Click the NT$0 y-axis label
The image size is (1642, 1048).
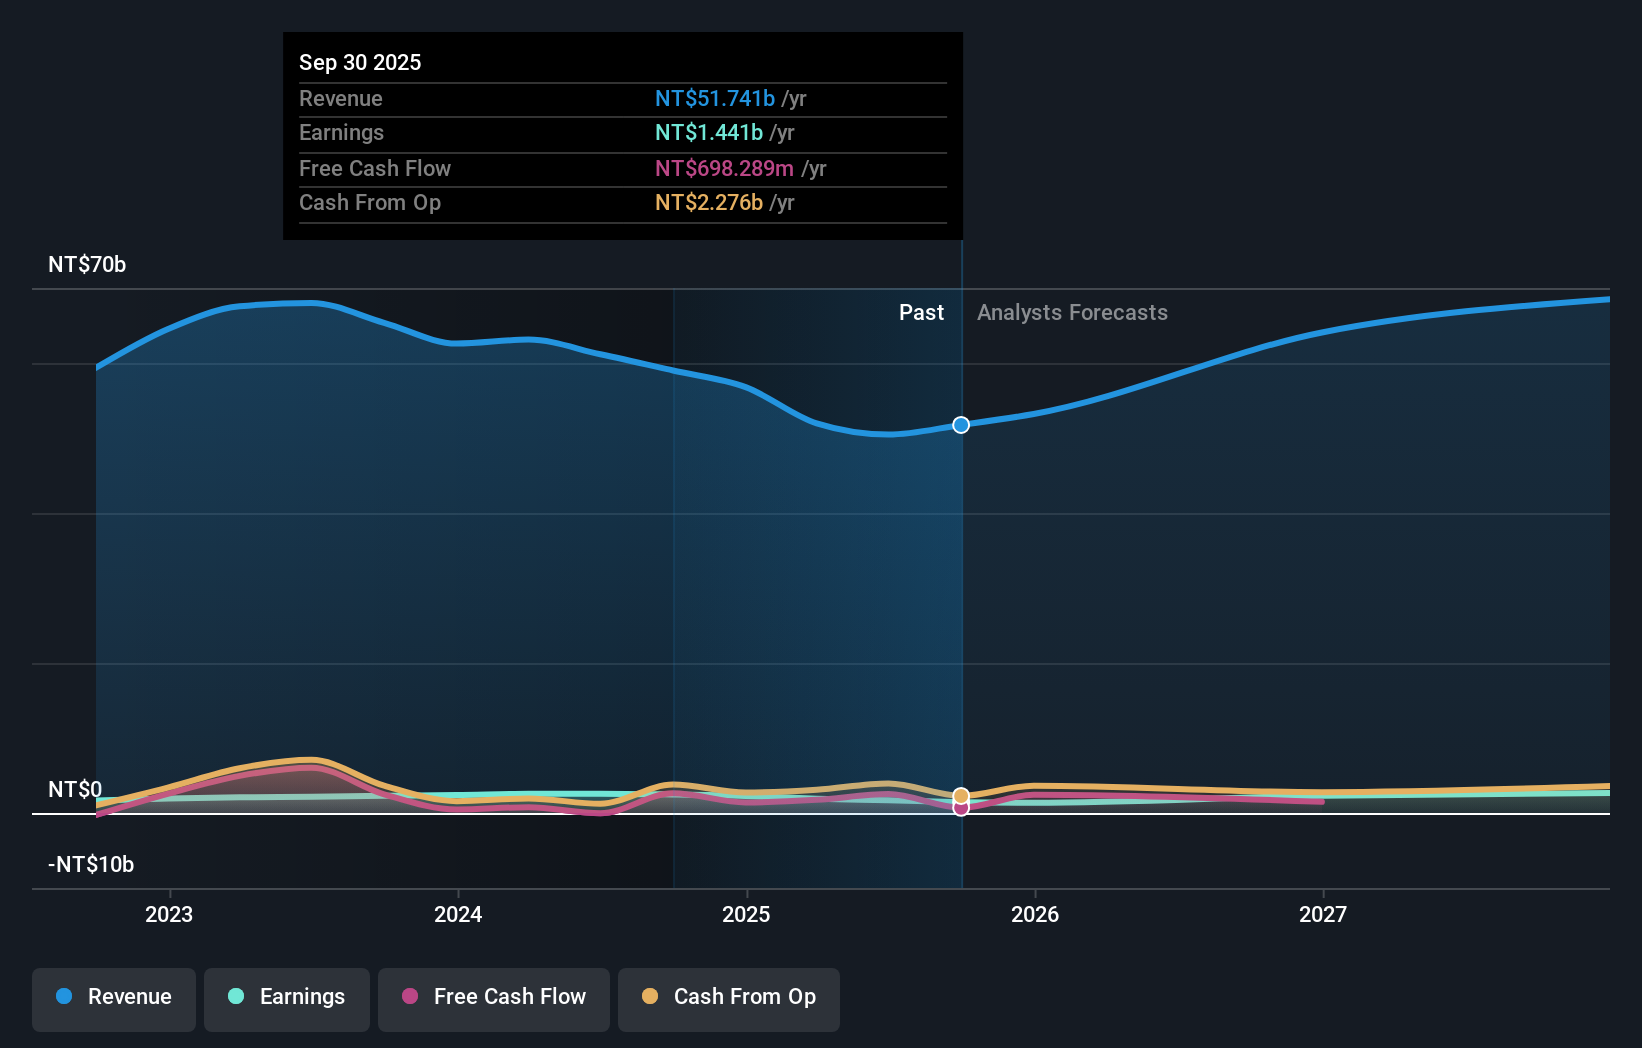tap(75, 790)
